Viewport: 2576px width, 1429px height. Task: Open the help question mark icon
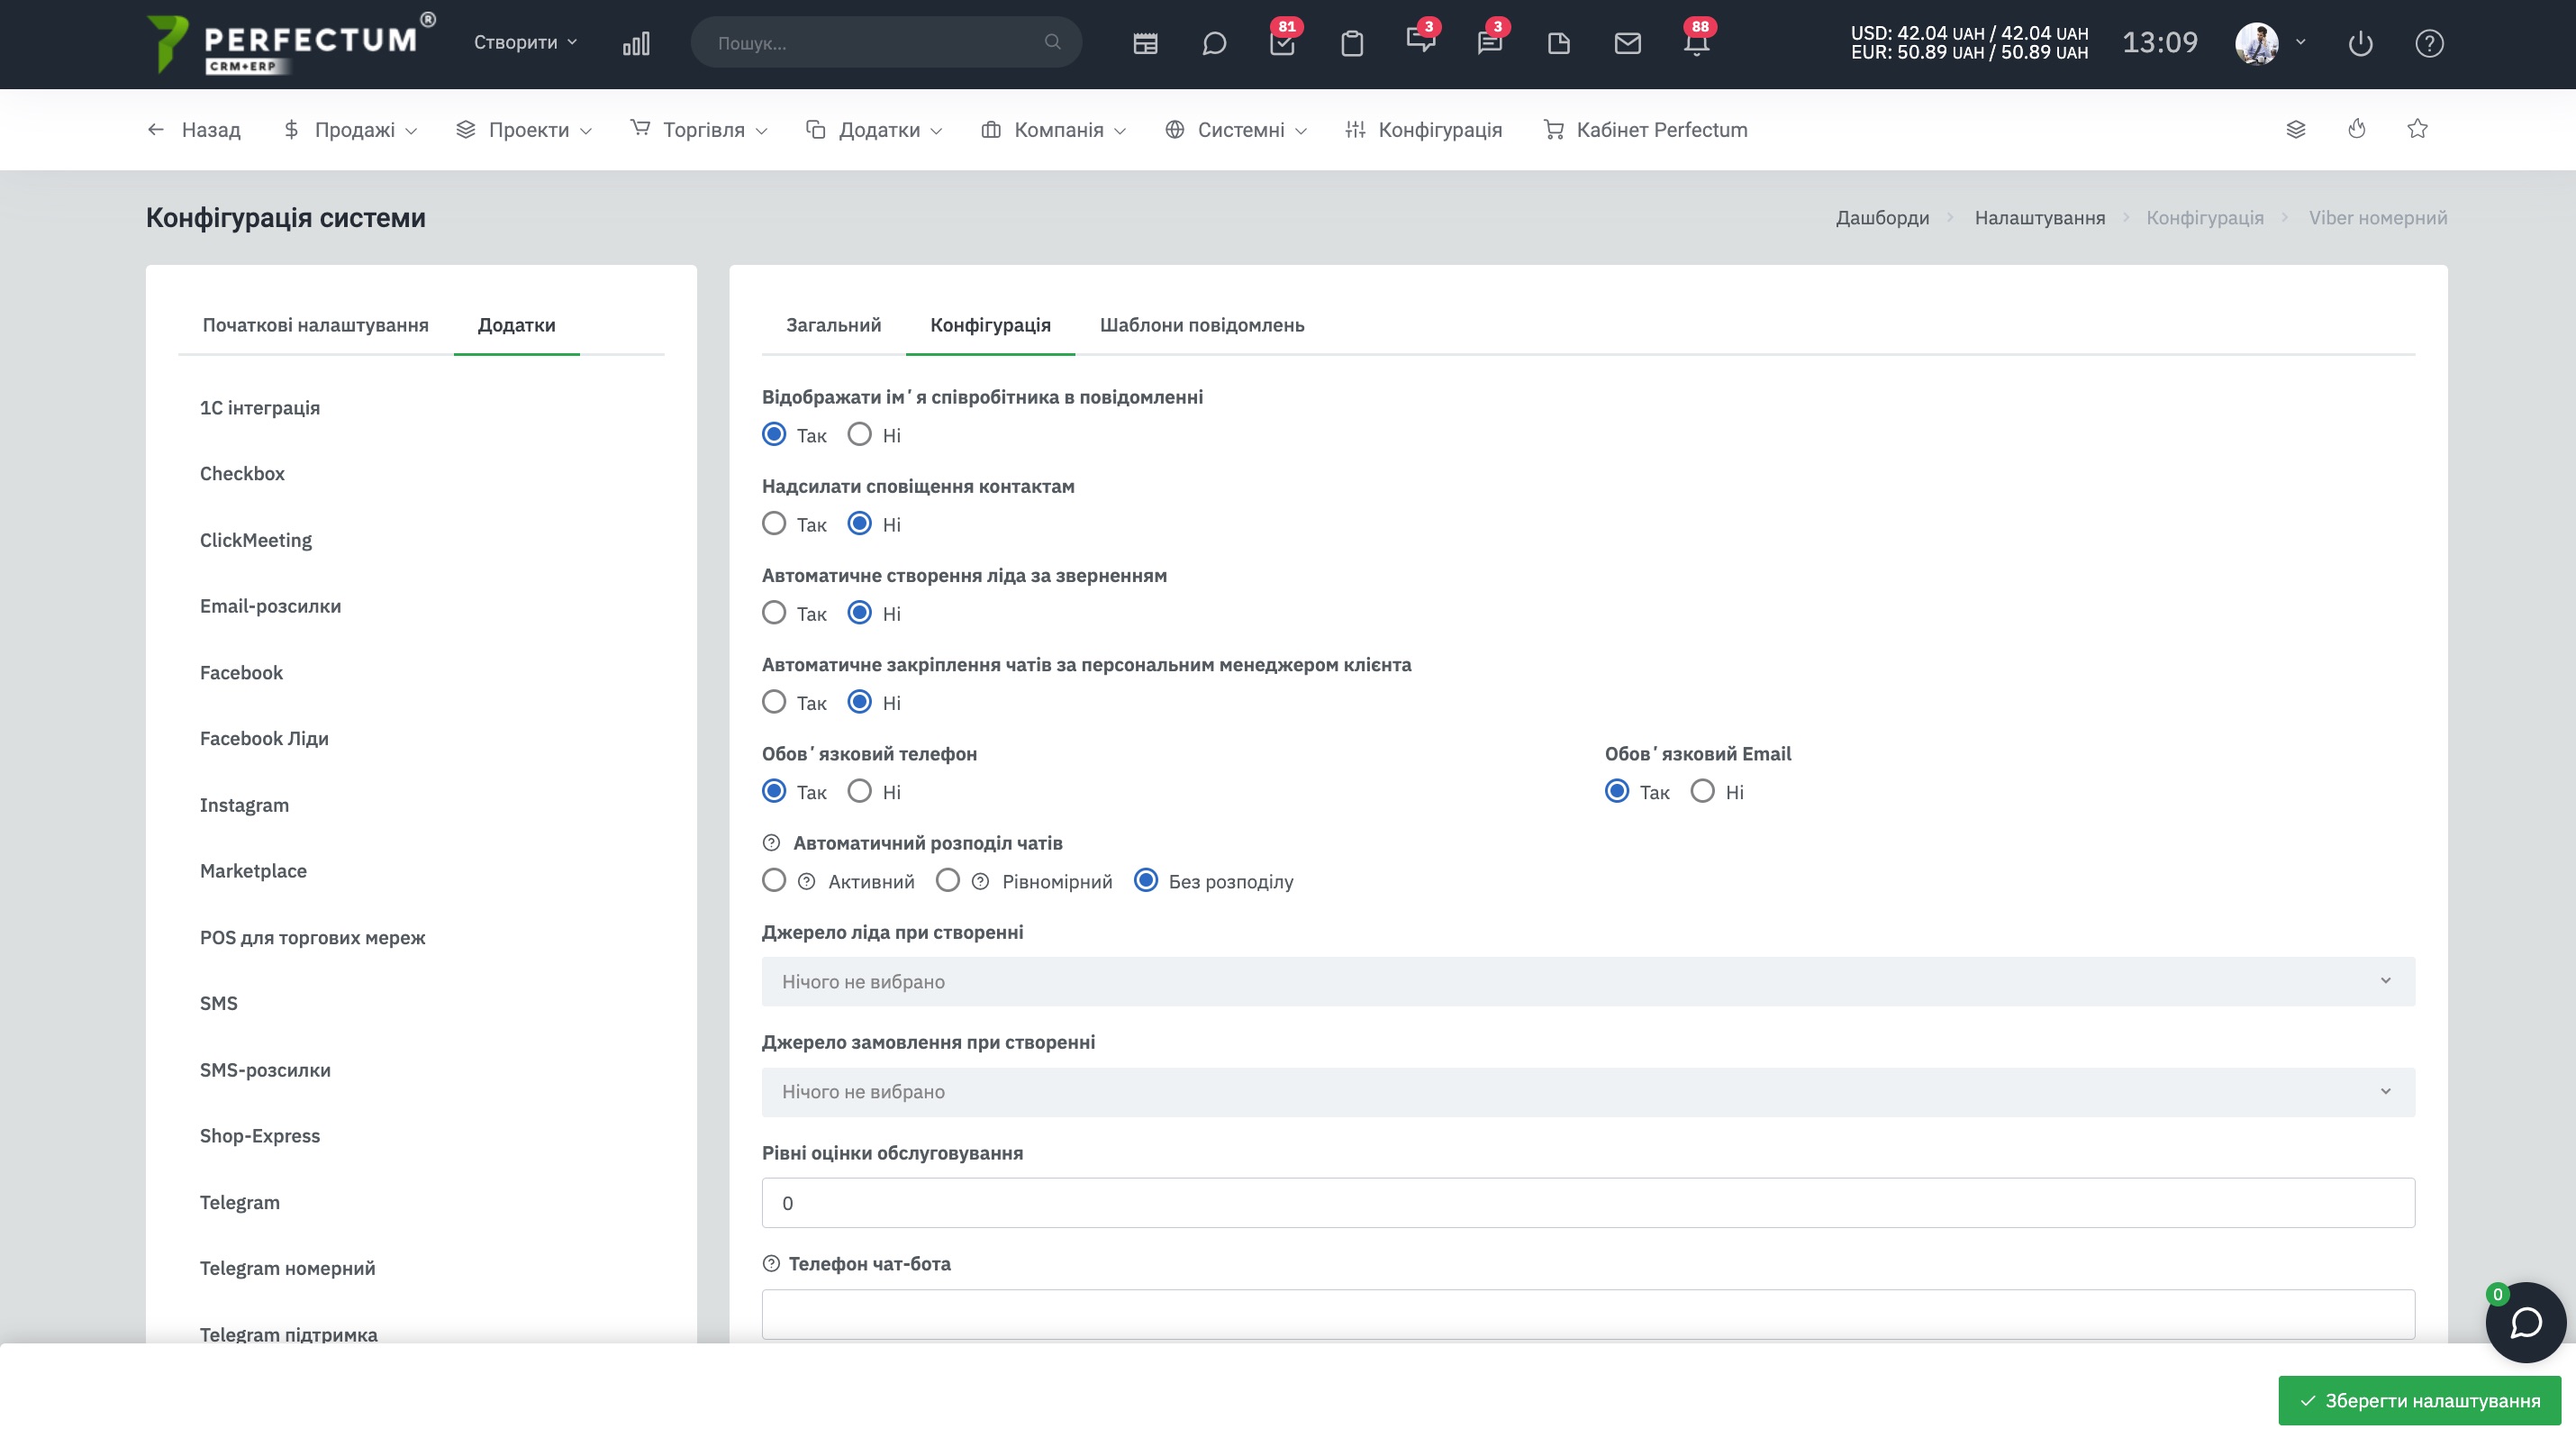pos(2429,43)
